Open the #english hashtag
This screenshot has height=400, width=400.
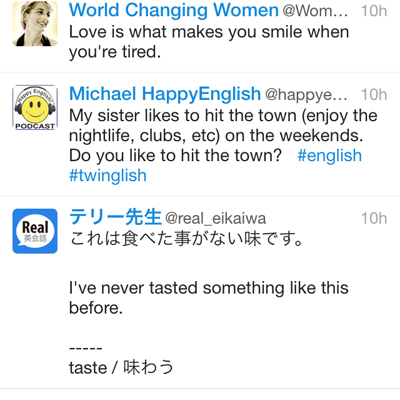(x=329, y=156)
